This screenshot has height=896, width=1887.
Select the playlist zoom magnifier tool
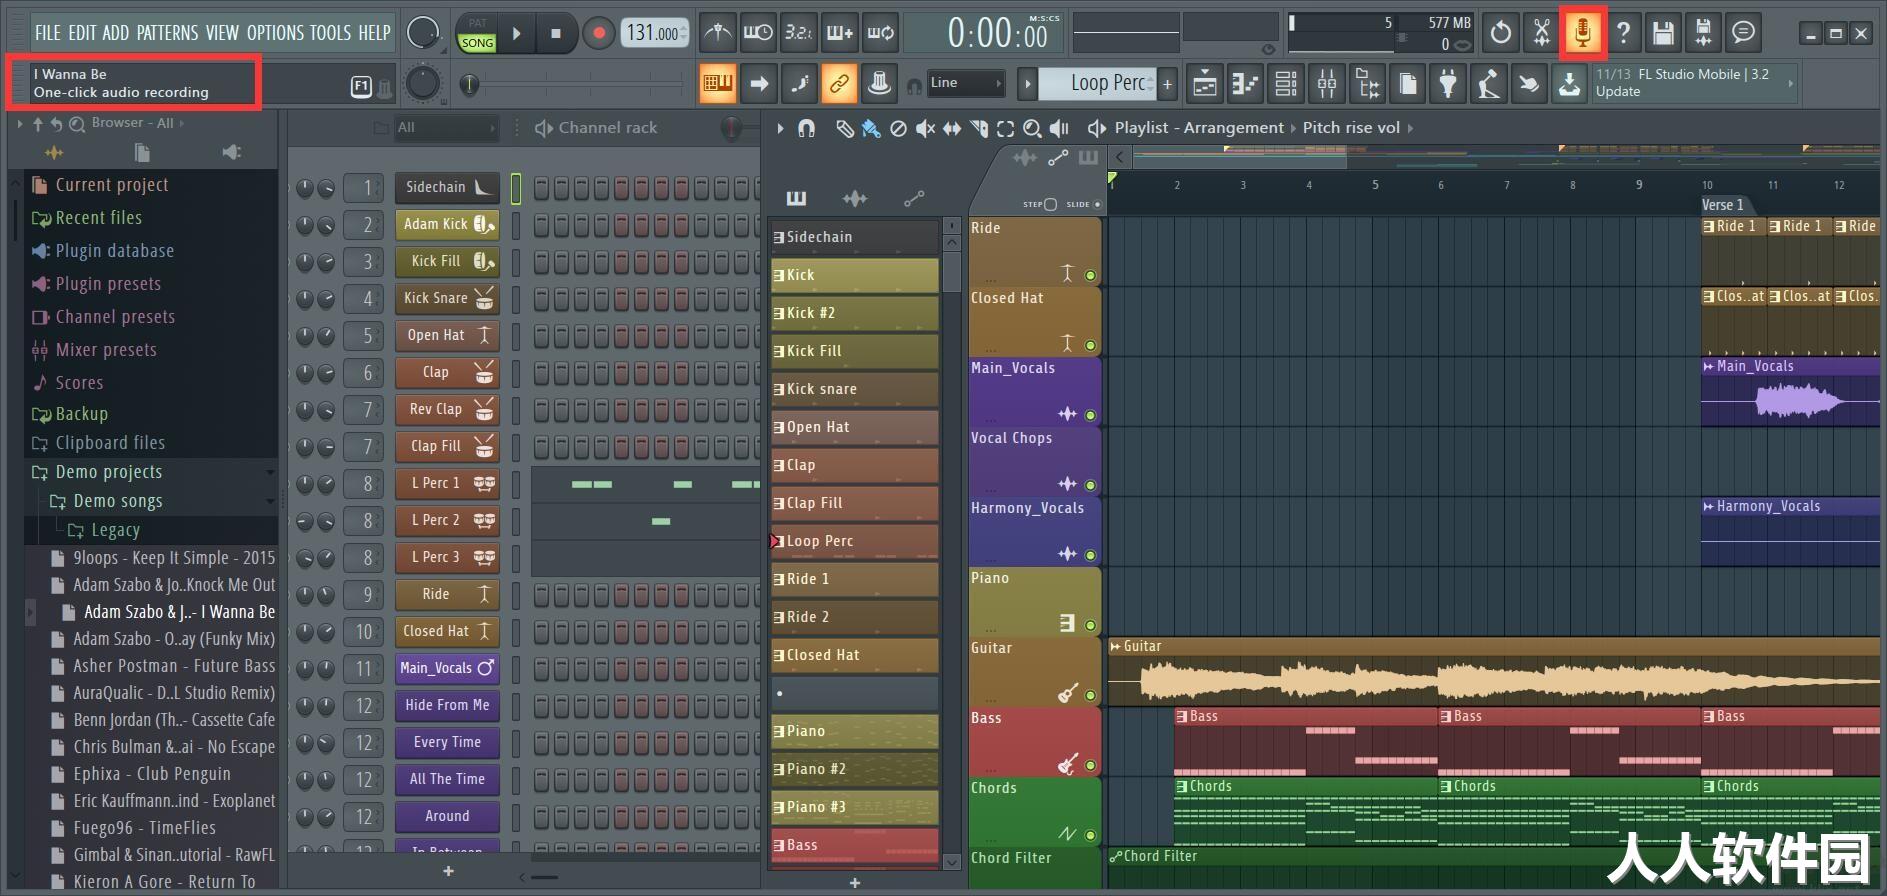coord(1032,128)
